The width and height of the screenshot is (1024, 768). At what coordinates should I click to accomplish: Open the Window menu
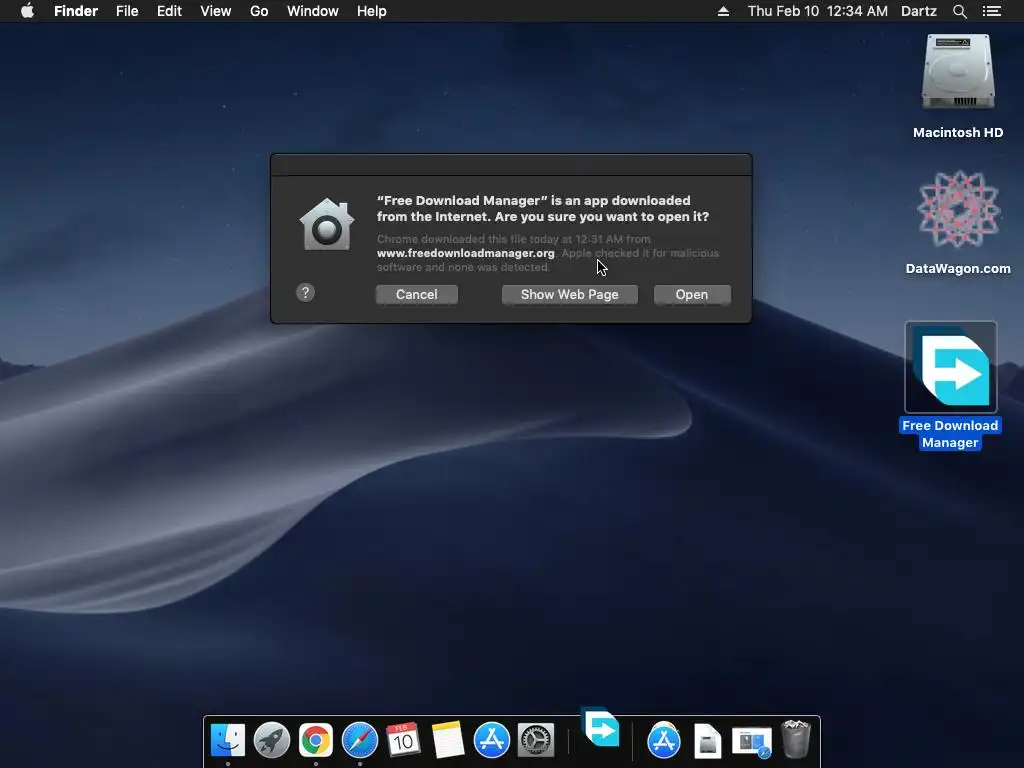pos(313,11)
